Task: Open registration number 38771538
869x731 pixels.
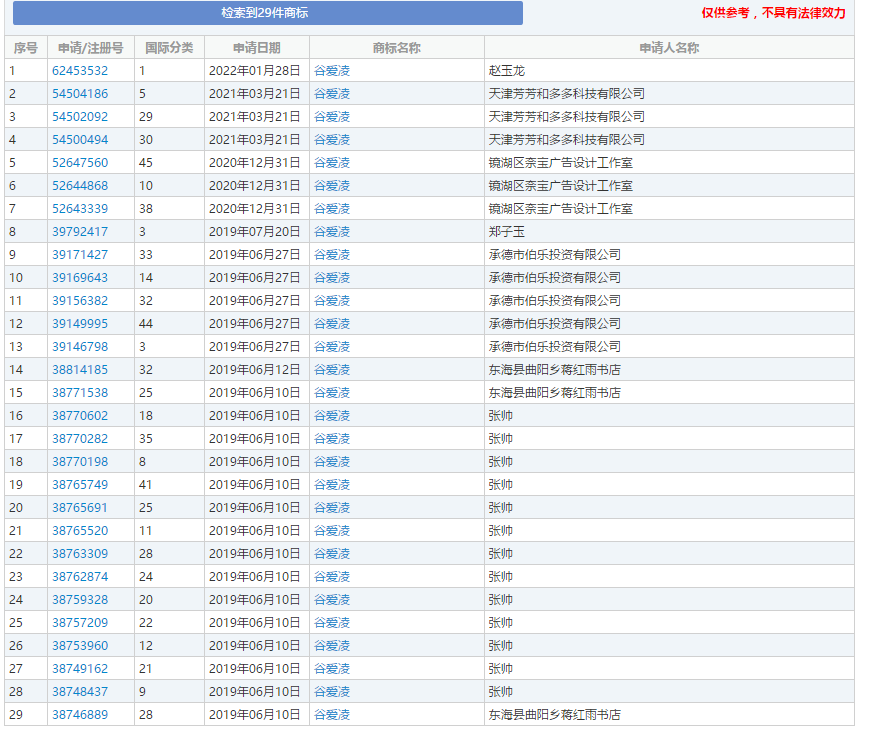Action: coord(80,393)
